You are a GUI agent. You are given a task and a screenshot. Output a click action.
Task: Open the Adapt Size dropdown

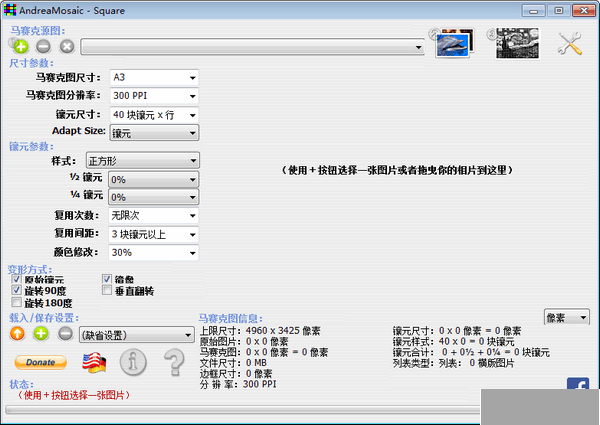154,133
